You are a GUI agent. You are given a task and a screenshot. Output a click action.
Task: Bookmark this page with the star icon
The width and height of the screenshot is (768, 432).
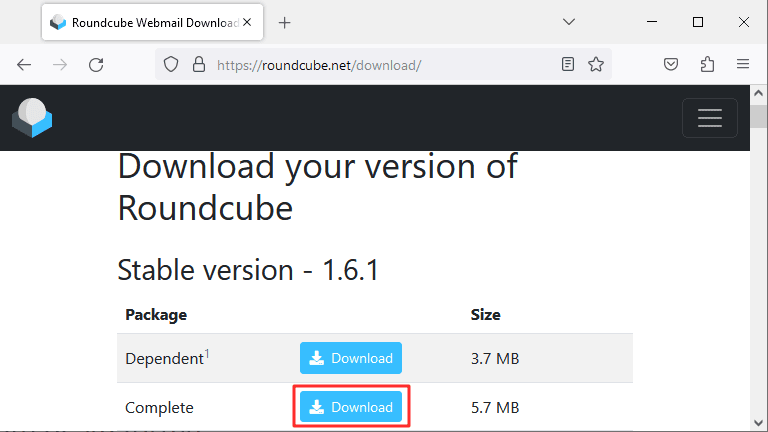pos(596,64)
